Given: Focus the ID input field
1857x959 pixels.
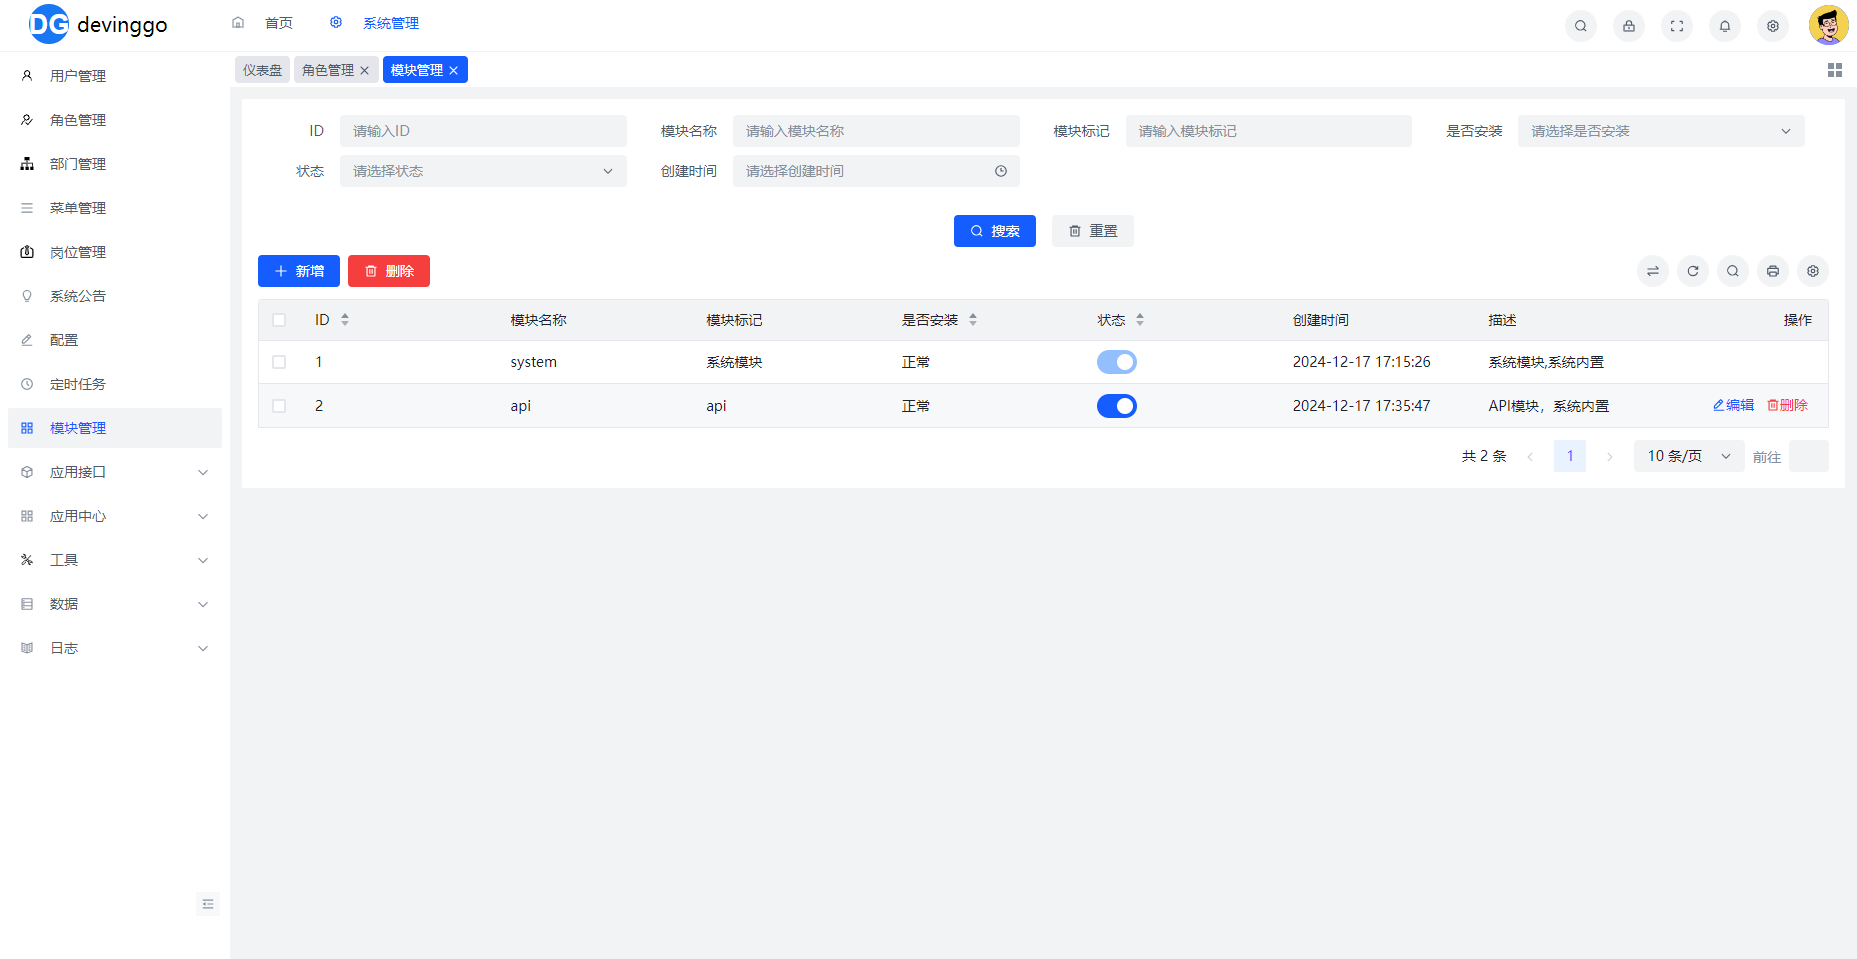Looking at the screenshot, I should pyautogui.click(x=483, y=131).
